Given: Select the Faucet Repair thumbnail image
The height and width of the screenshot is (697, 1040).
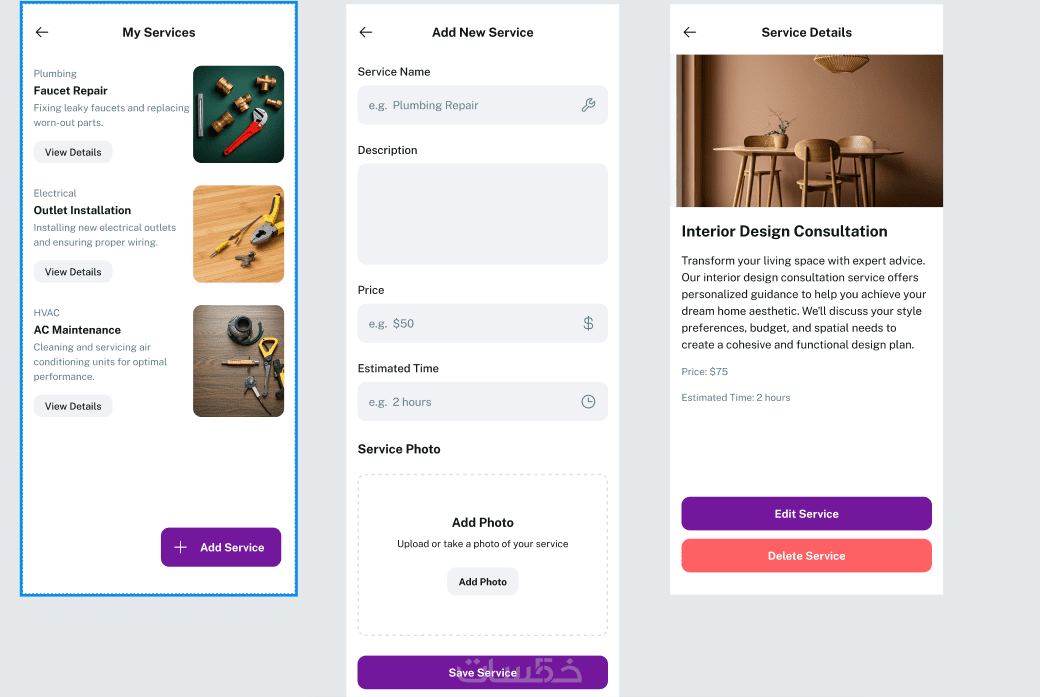Looking at the screenshot, I should (238, 114).
